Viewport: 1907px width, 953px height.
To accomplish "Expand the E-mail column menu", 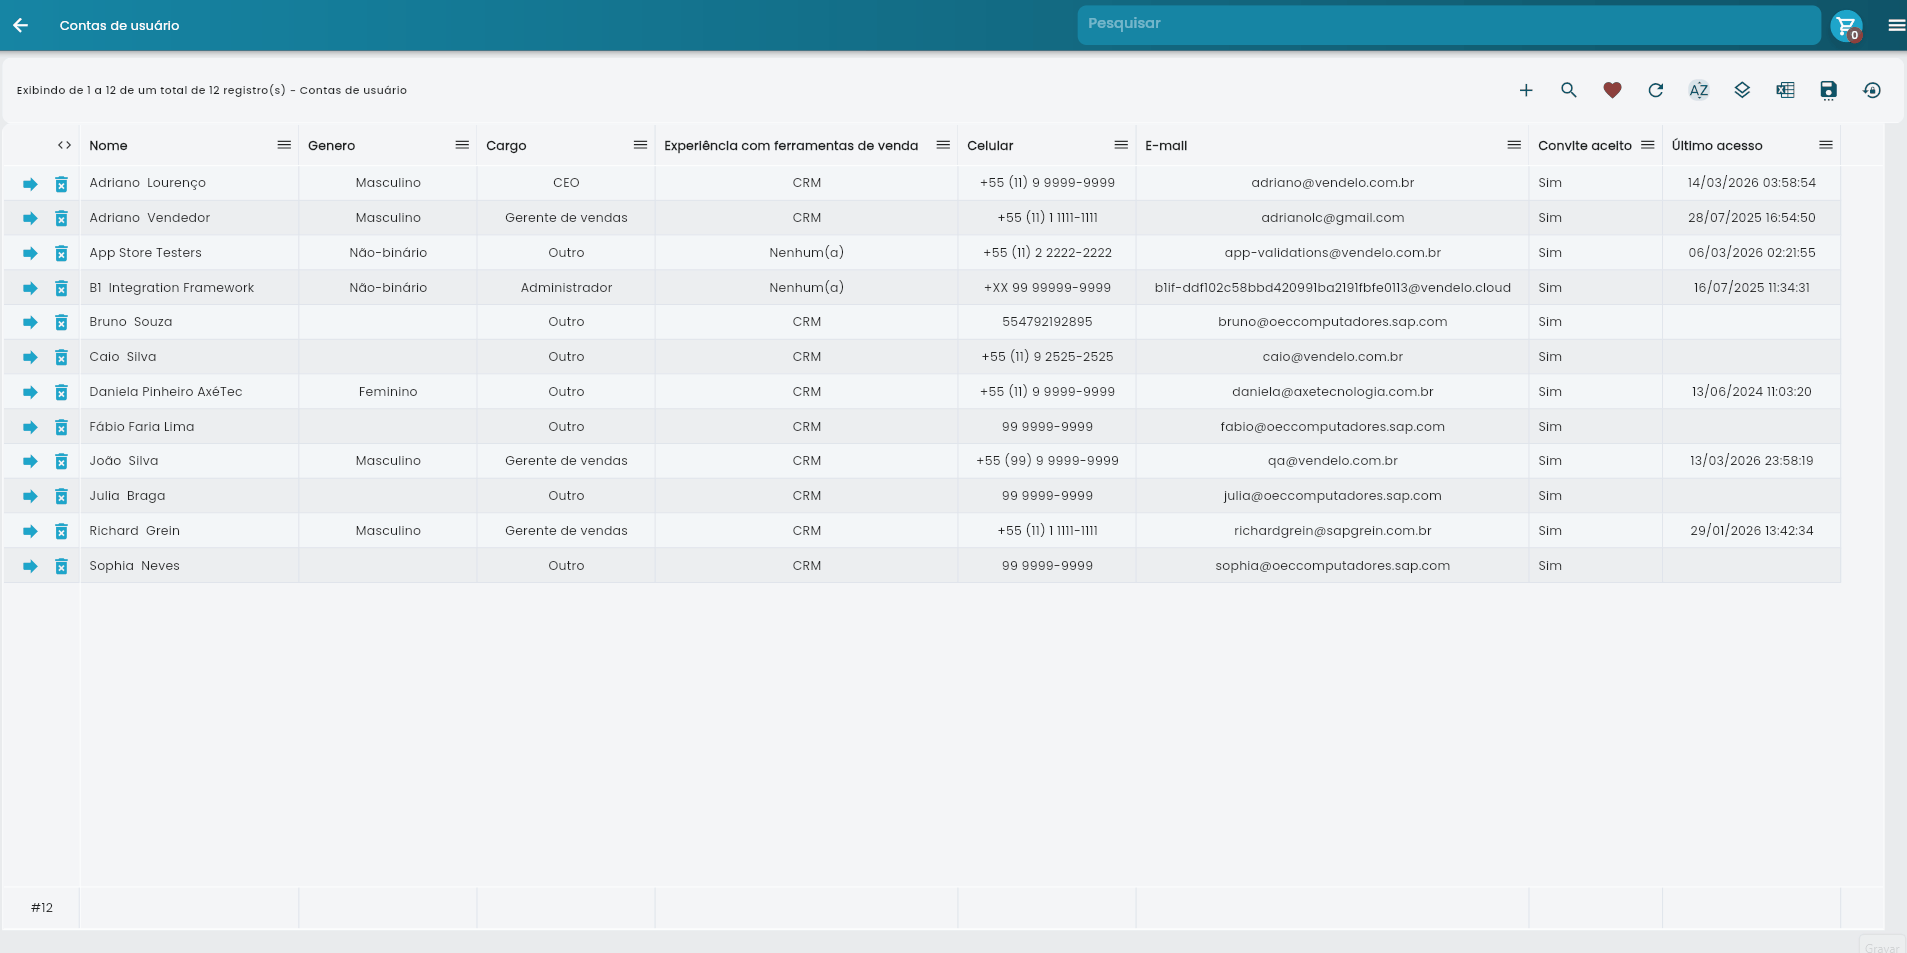I will pyautogui.click(x=1514, y=145).
